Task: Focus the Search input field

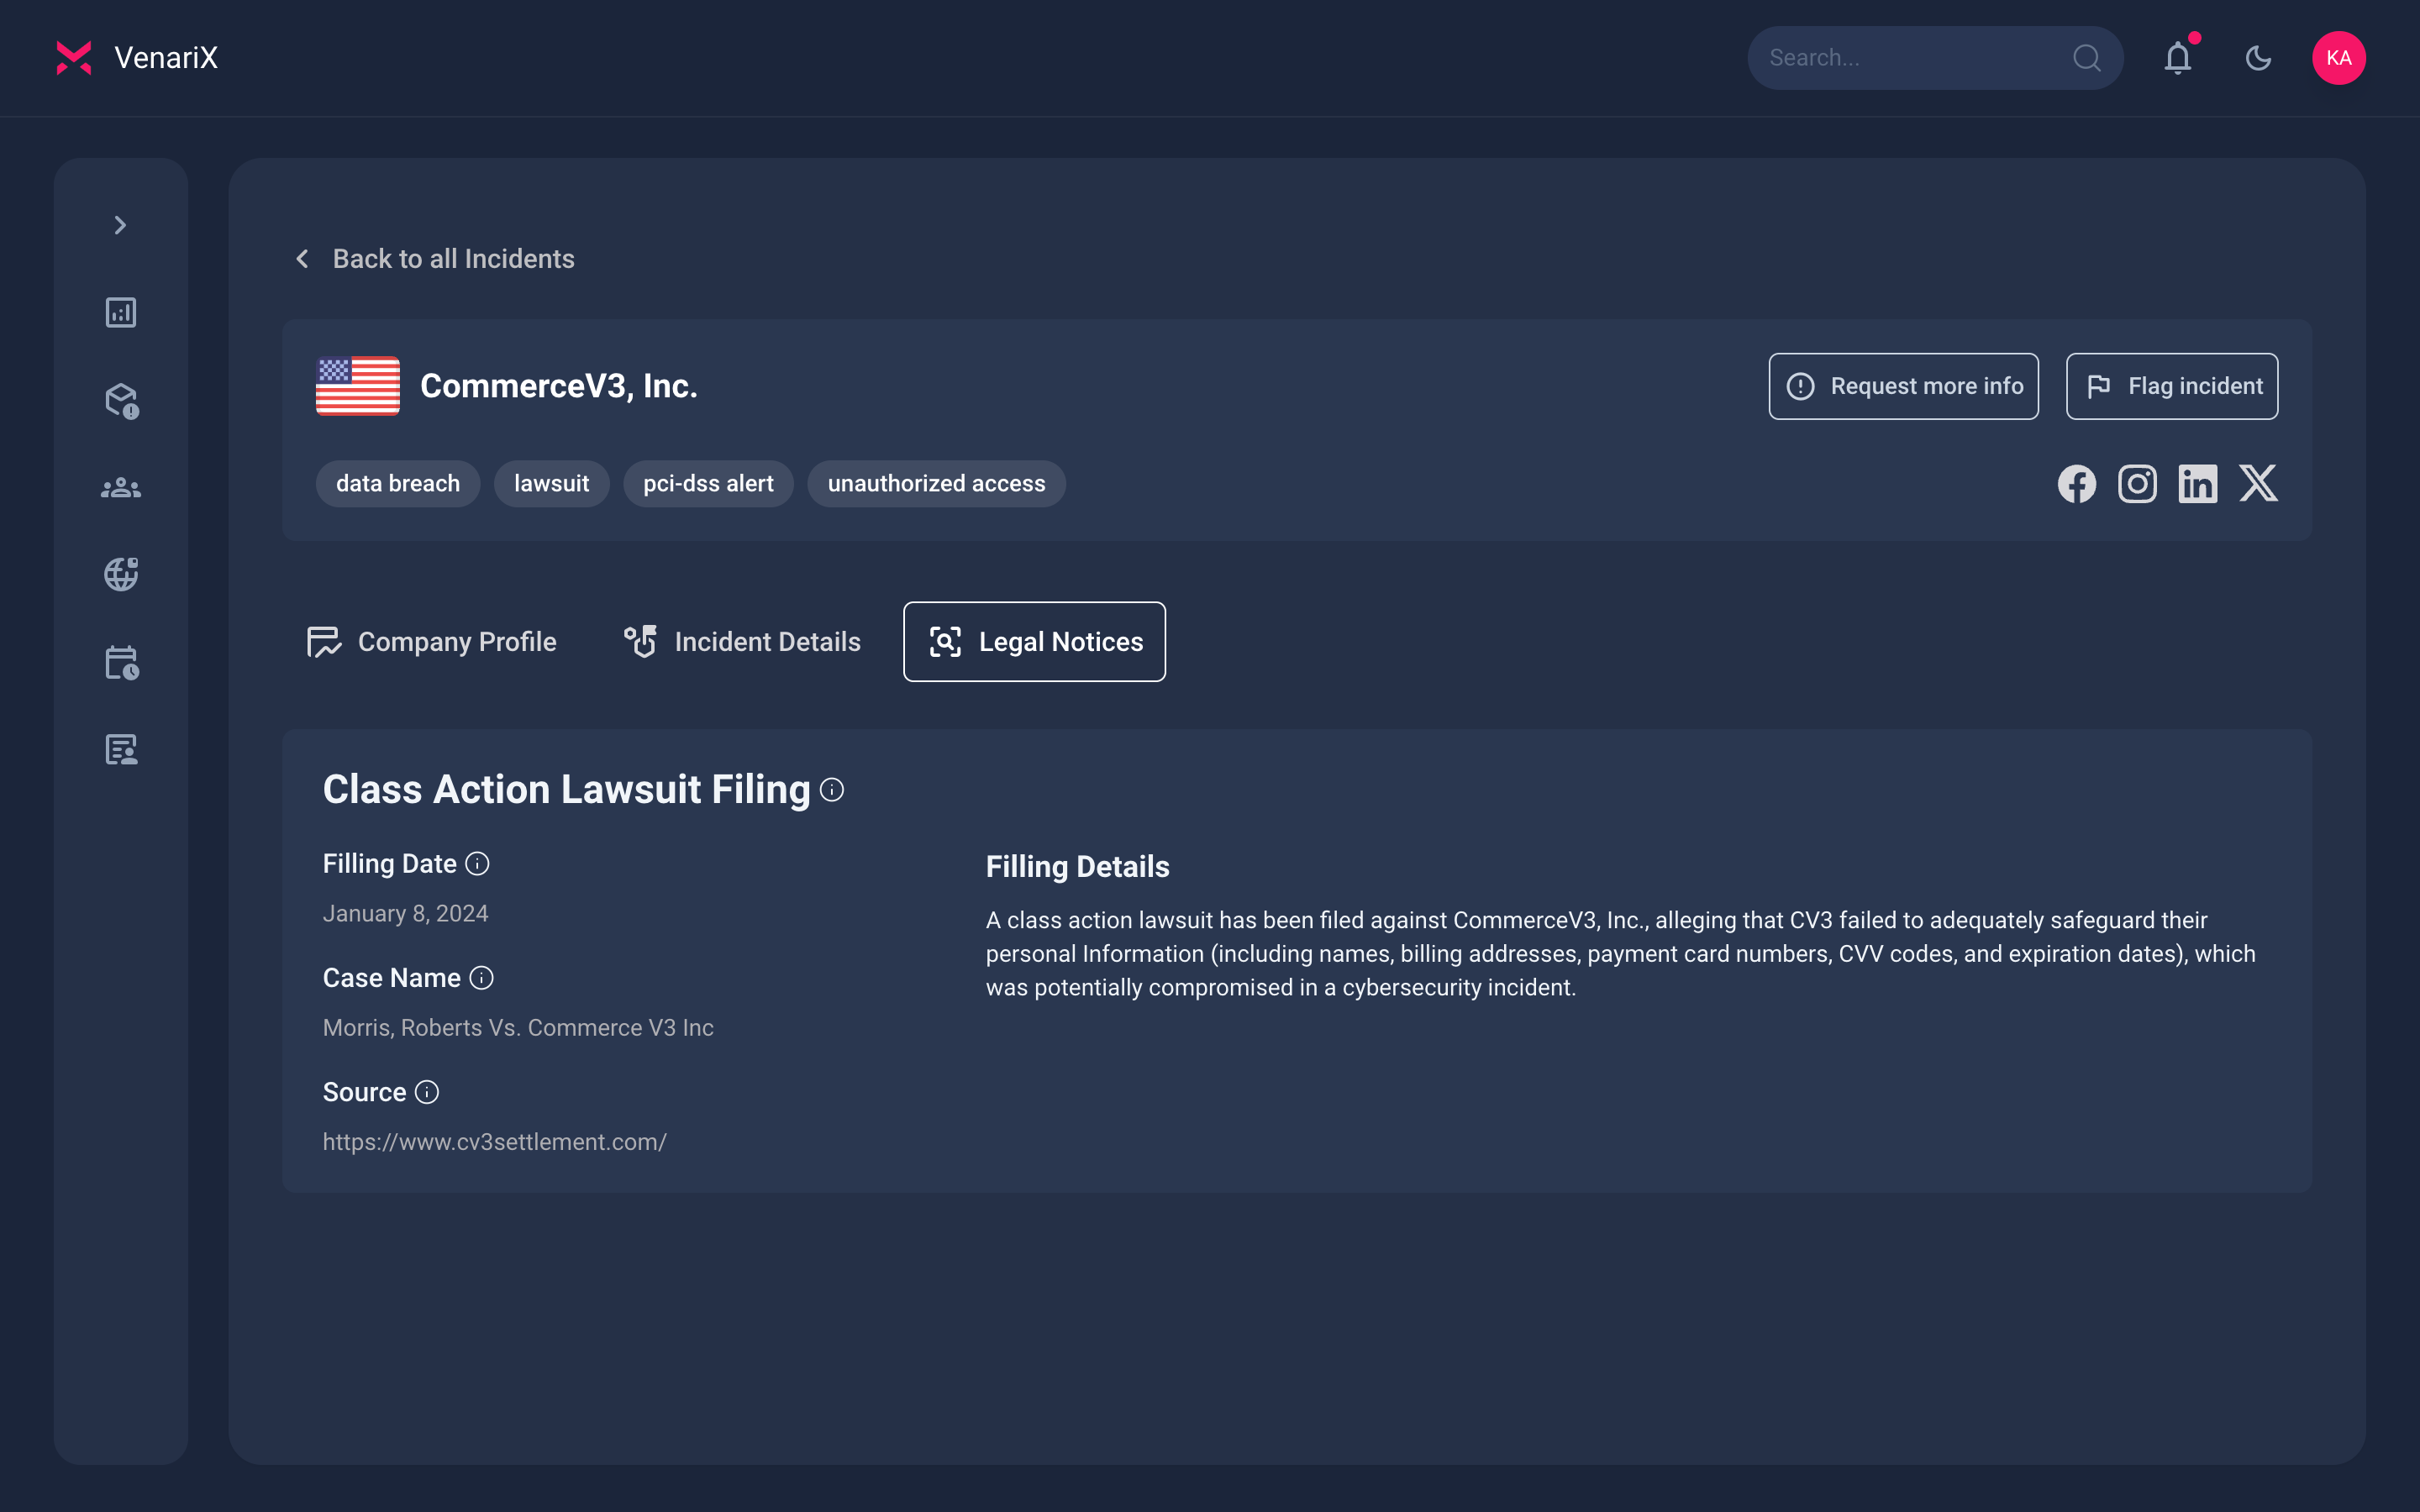Action: click(x=1935, y=58)
